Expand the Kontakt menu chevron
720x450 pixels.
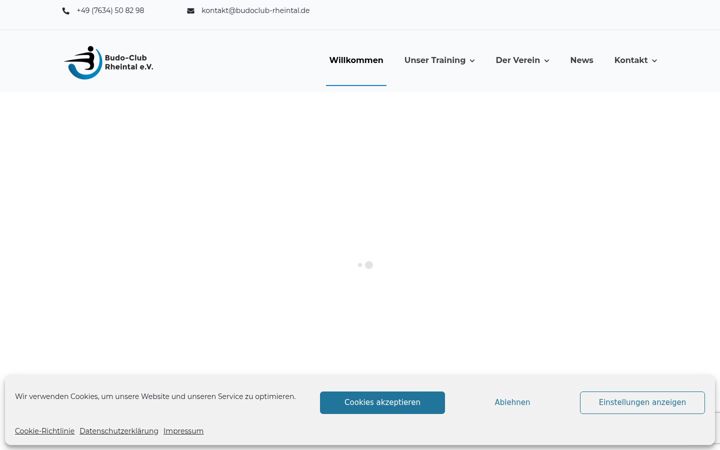[x=654, y=61]
